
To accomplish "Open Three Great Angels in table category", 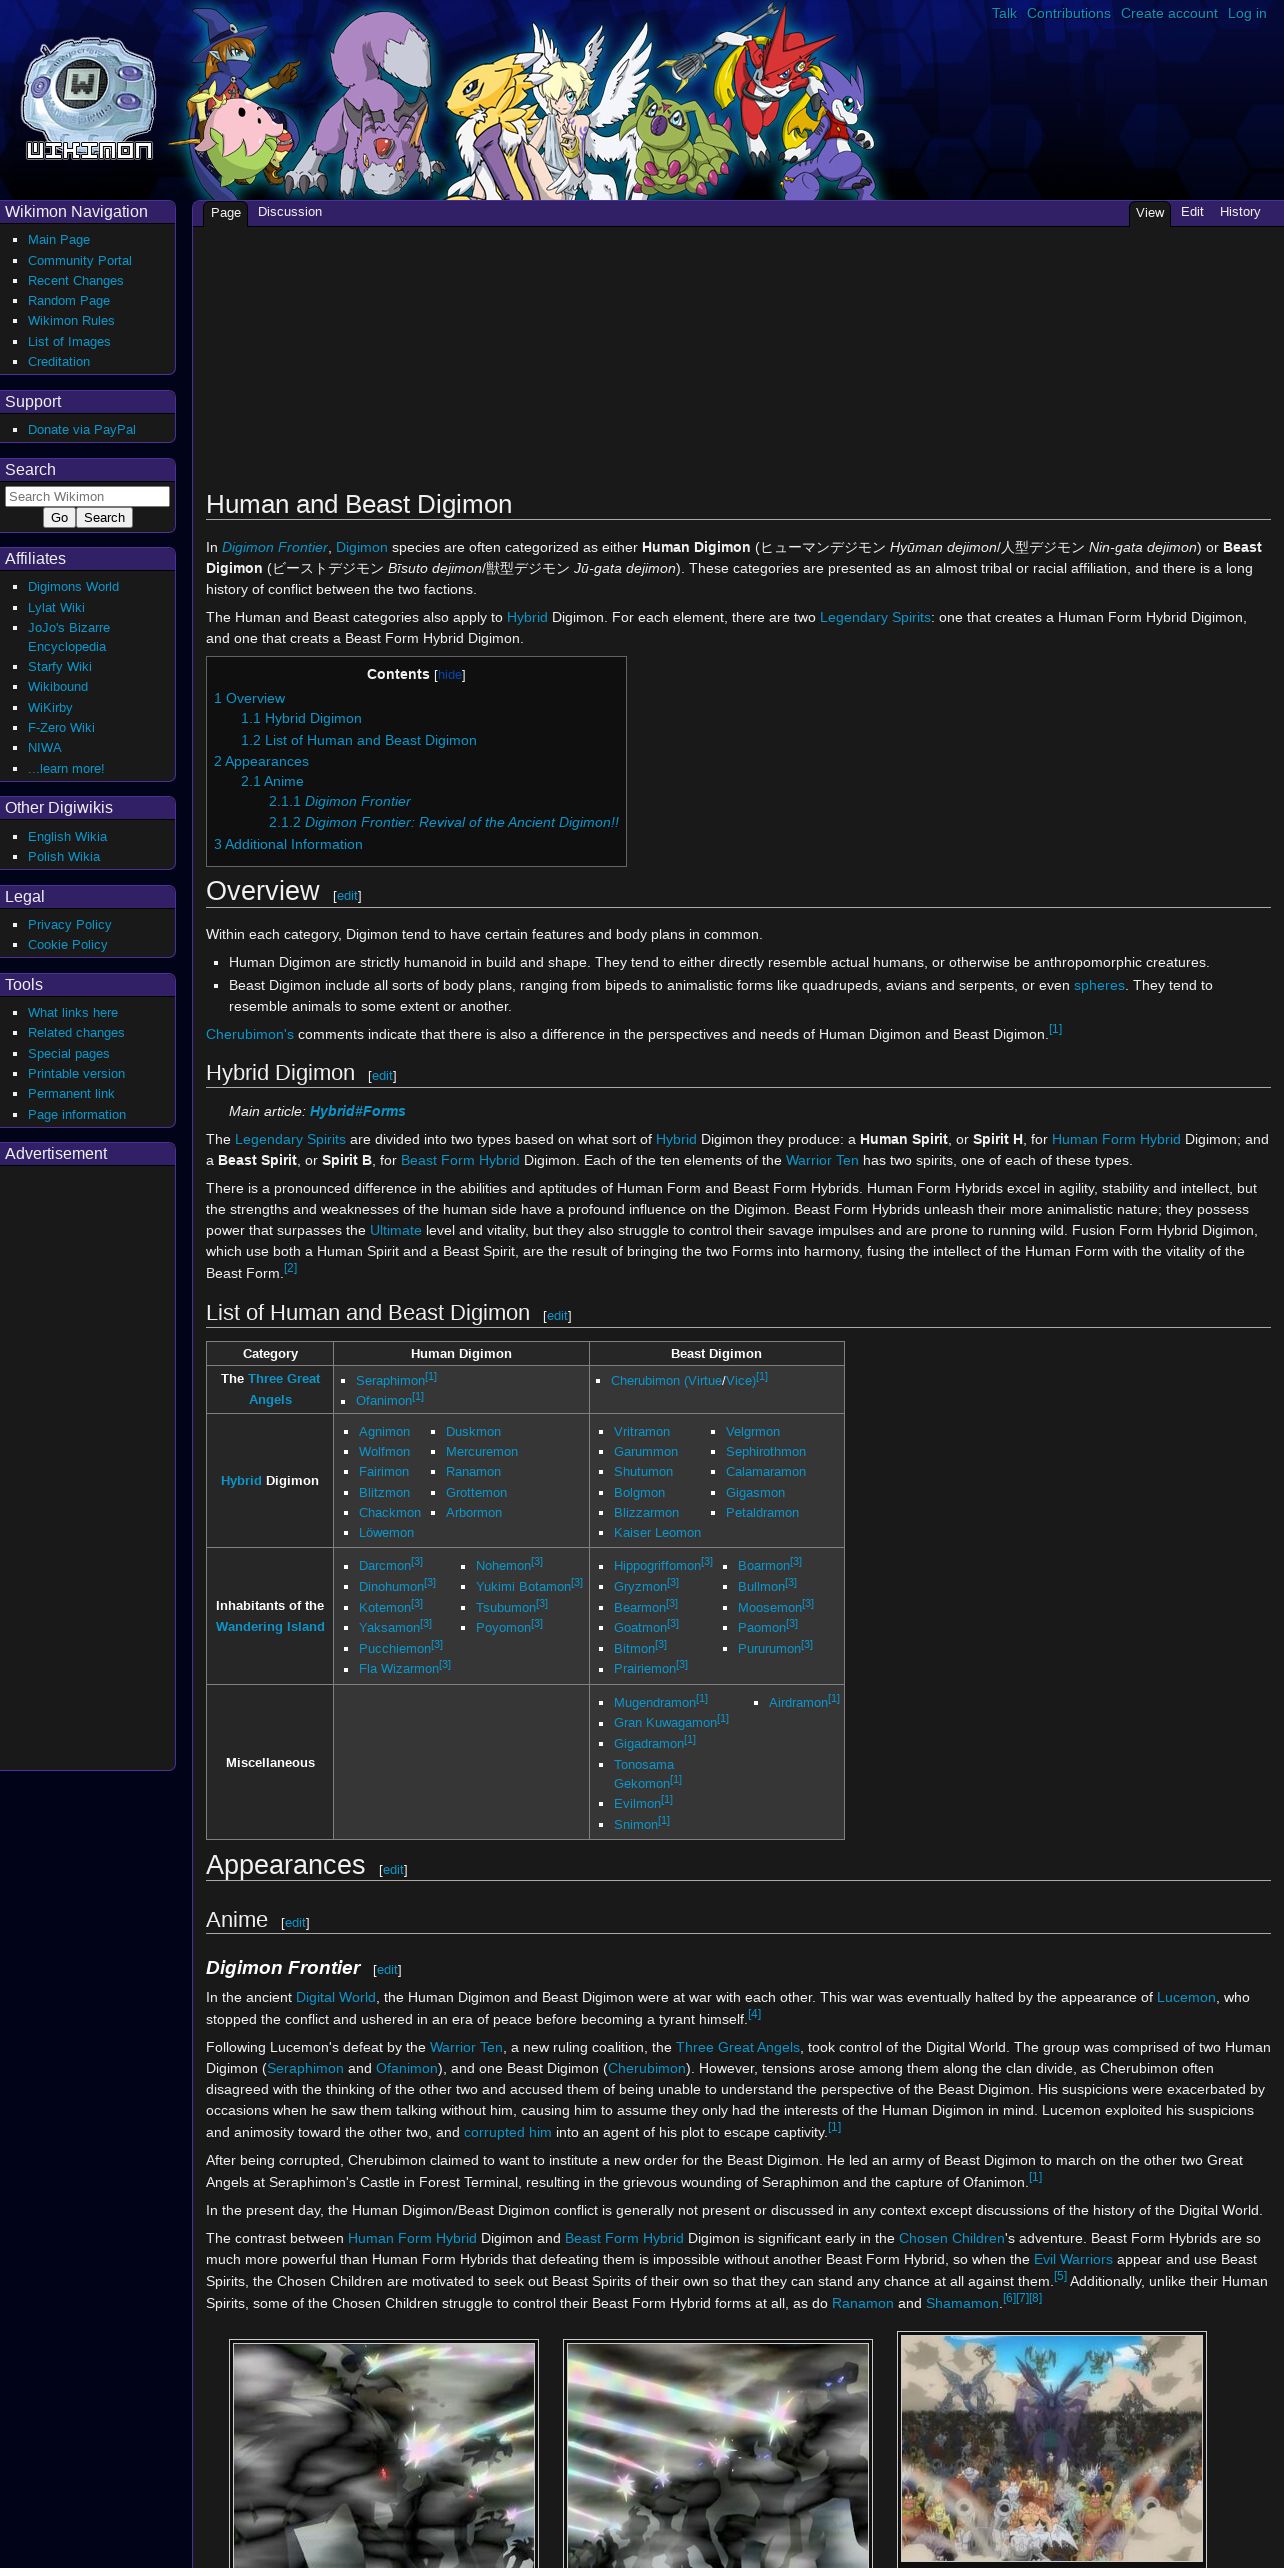I will click(284, 1389).
